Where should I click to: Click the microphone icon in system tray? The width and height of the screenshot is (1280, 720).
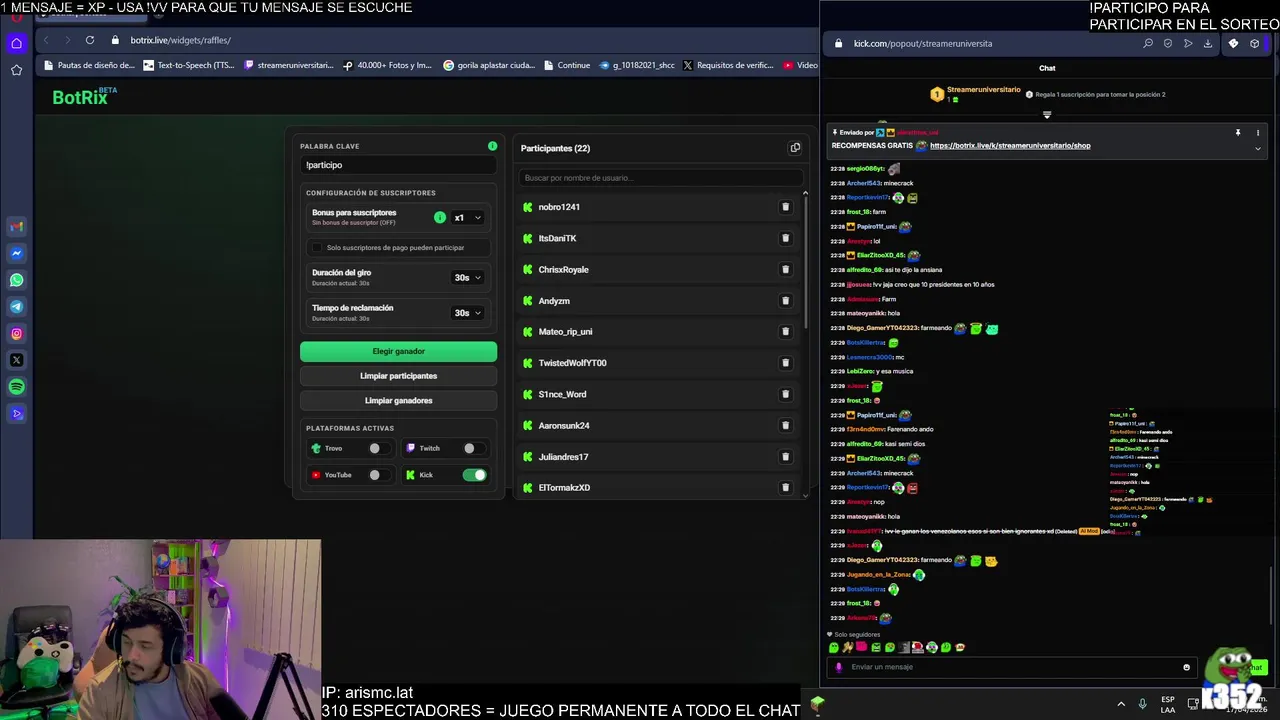click(1142, 704)
